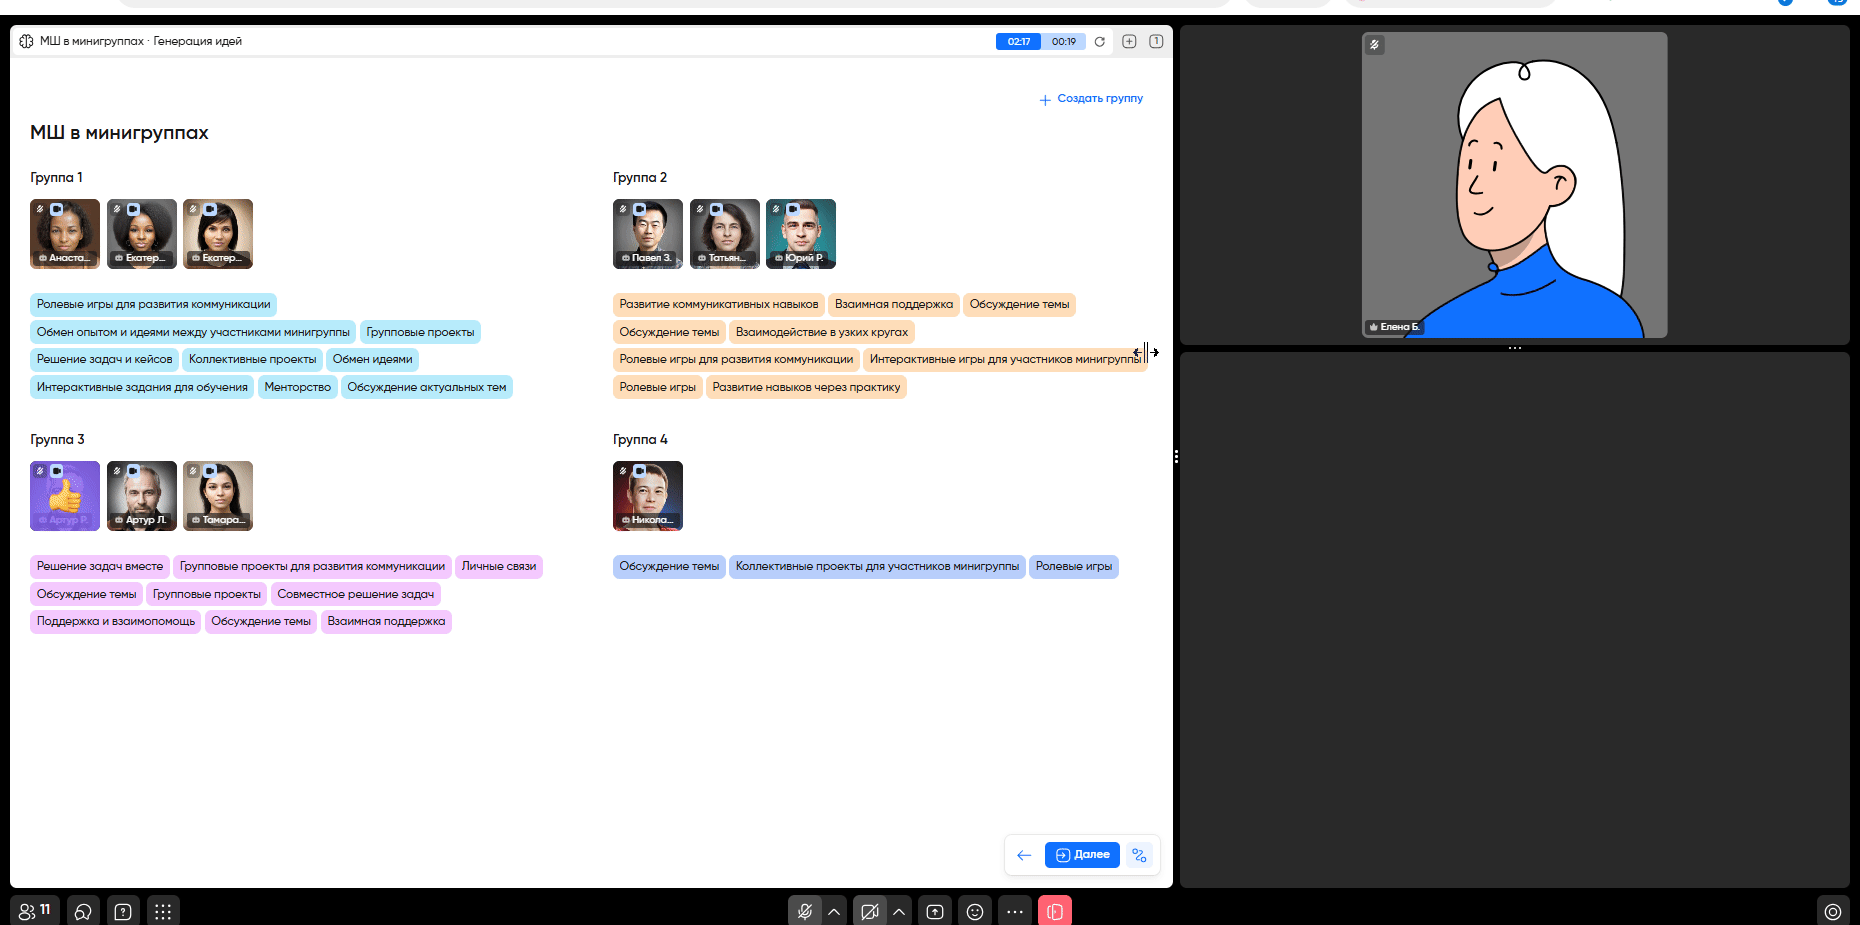Start screen sharing from bottom toolbar
Viewport: 1860px width, 925px height.
pyautogui.click(x=935, y=911)
